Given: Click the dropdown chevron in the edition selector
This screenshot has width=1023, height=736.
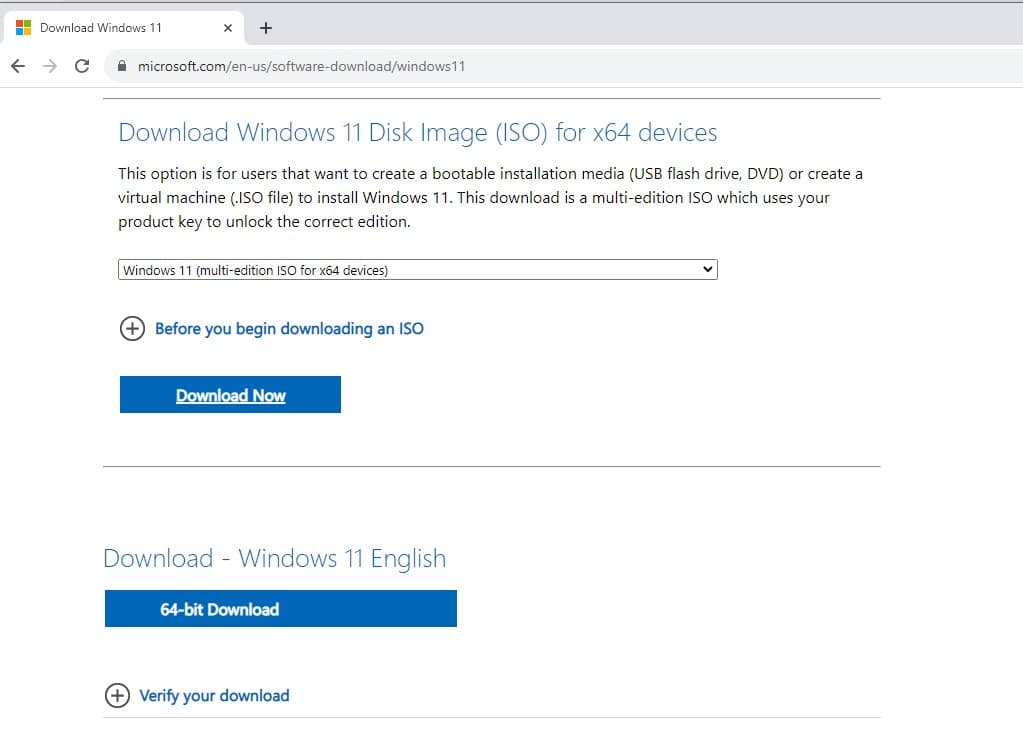Looking at the screenshot, I should tap(708, 270).
